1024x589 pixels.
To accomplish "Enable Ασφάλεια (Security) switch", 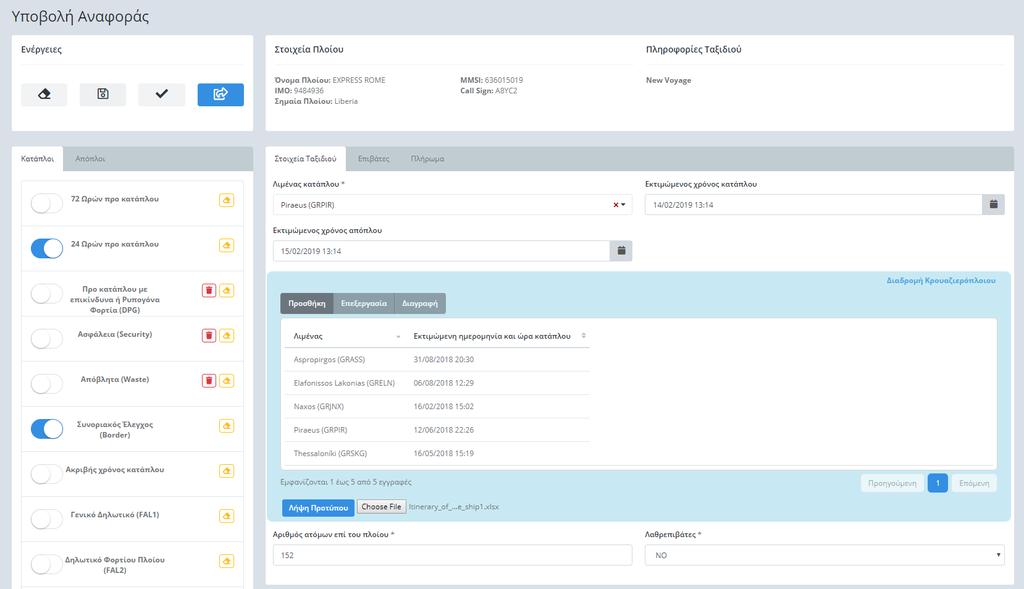I will [47, 338].
